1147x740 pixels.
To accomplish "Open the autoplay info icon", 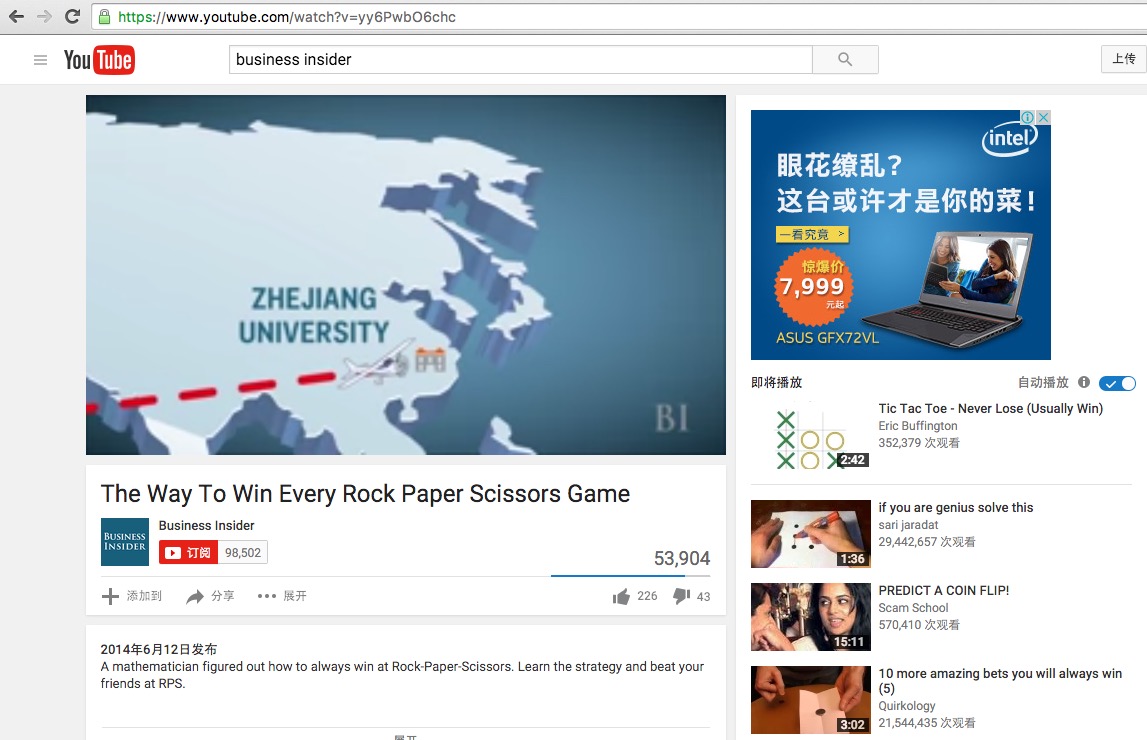I will [1084, 382].
